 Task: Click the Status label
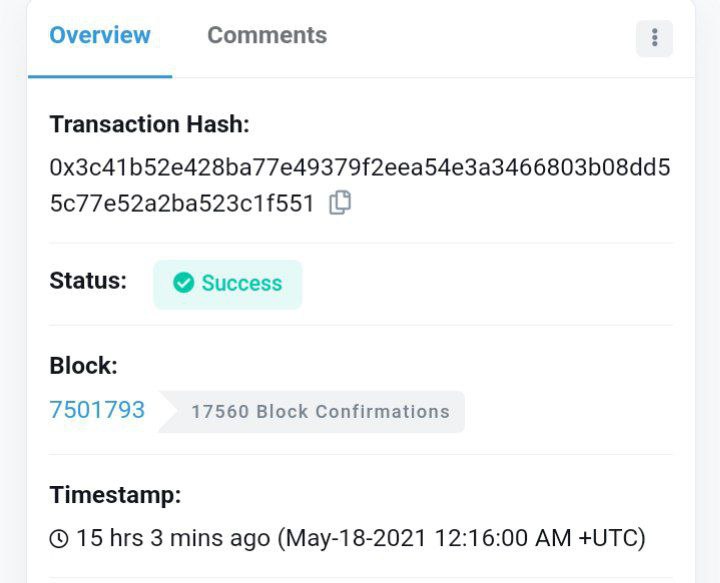[88, 281]
